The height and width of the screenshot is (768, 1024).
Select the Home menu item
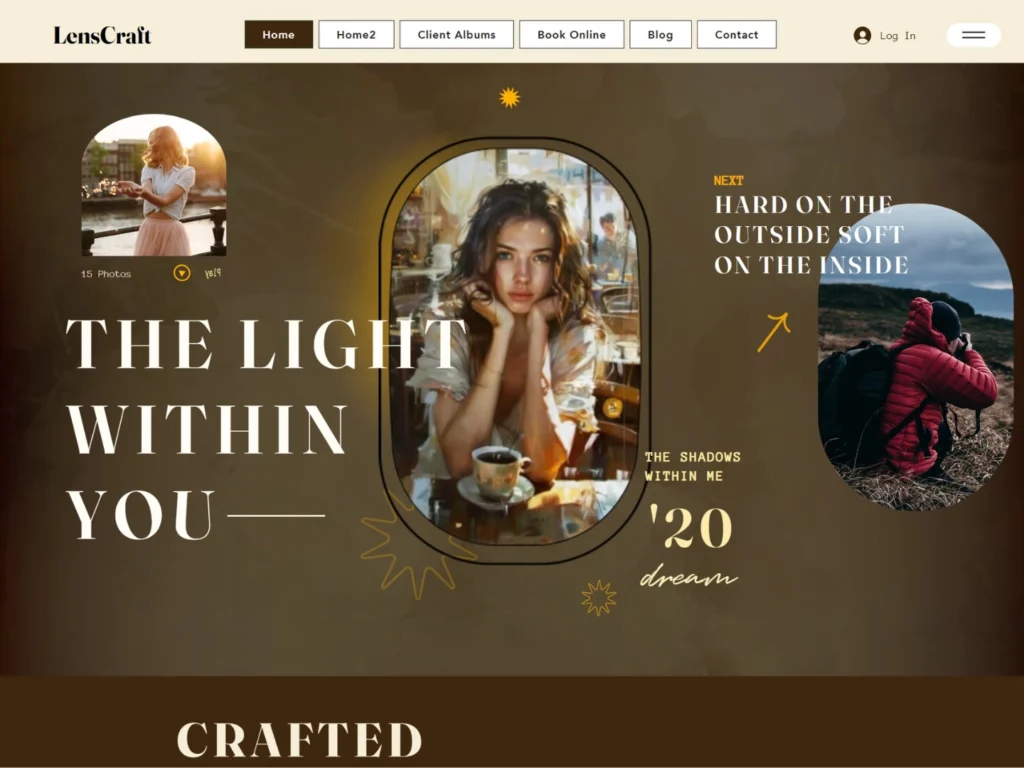click(279, 35)
